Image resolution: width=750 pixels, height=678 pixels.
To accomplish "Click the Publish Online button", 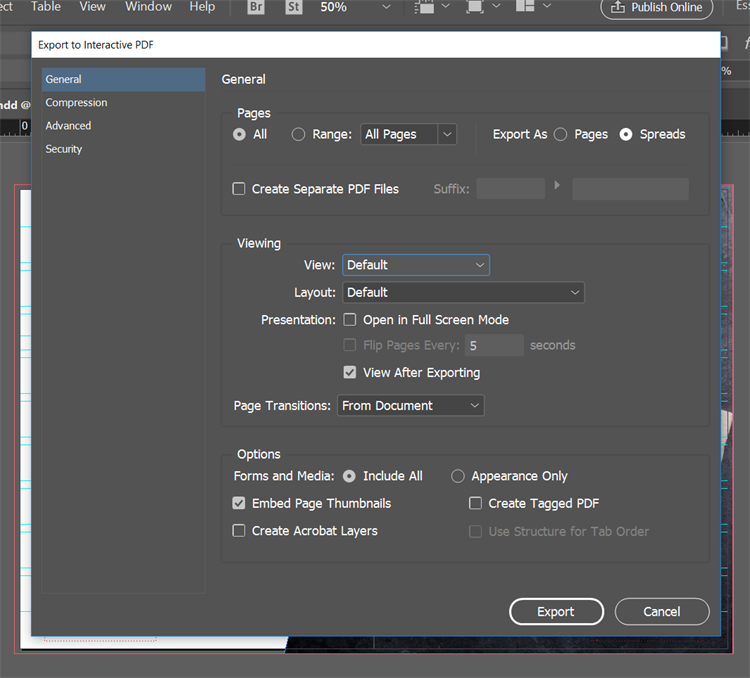I will pyautogui.click(x=657, y=8).
